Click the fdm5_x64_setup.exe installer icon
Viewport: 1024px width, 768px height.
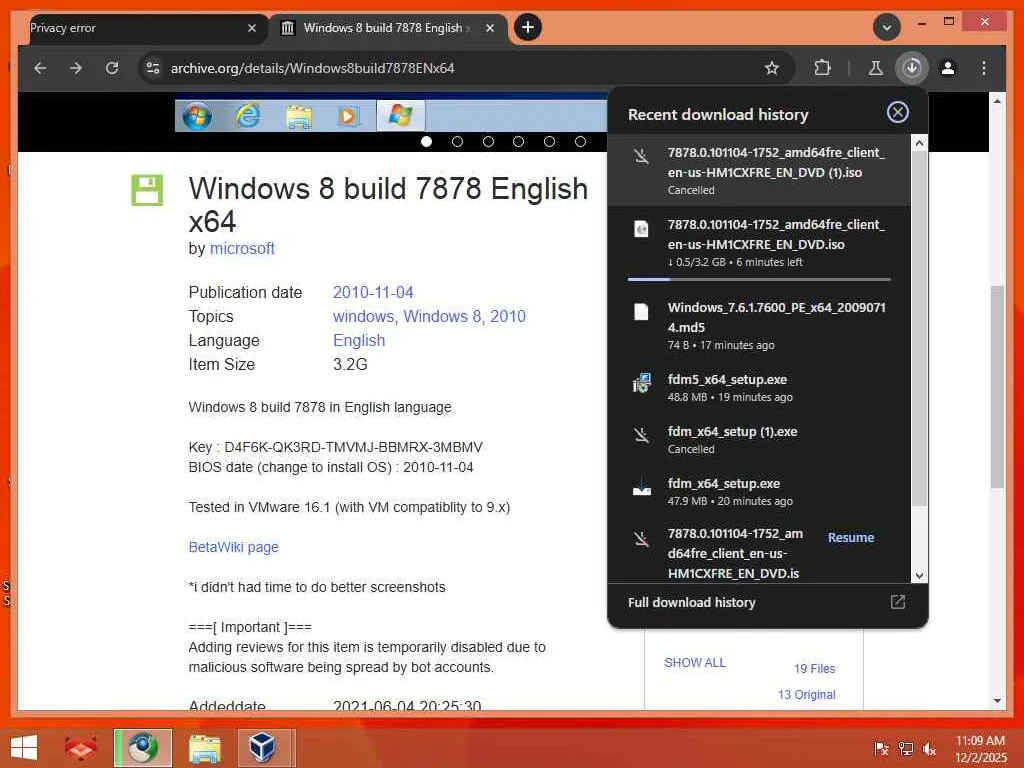(x=641, y=383)
